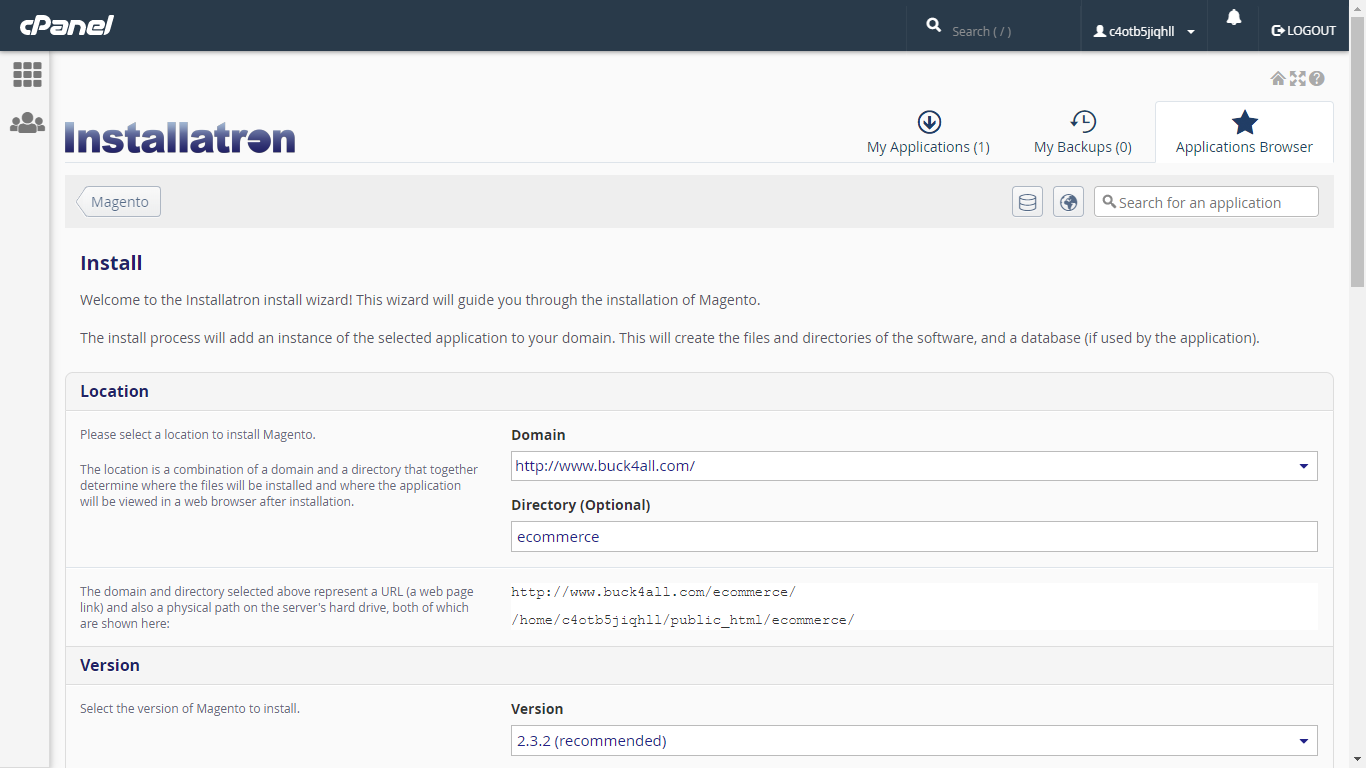Viewport: 1366px width, 768px height.
Task: Switch to My Backups (0) tab
Action: [1083, 132]
